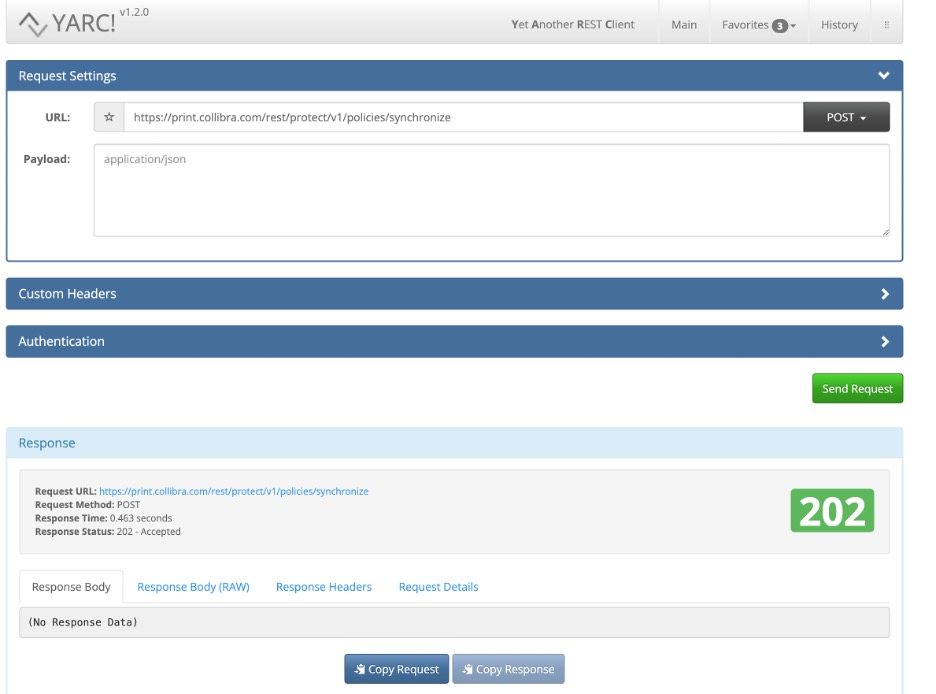Open the History menu item
The width and height of the screenshot is (936, 694).
pyautogui.click(x=839, y=25)
